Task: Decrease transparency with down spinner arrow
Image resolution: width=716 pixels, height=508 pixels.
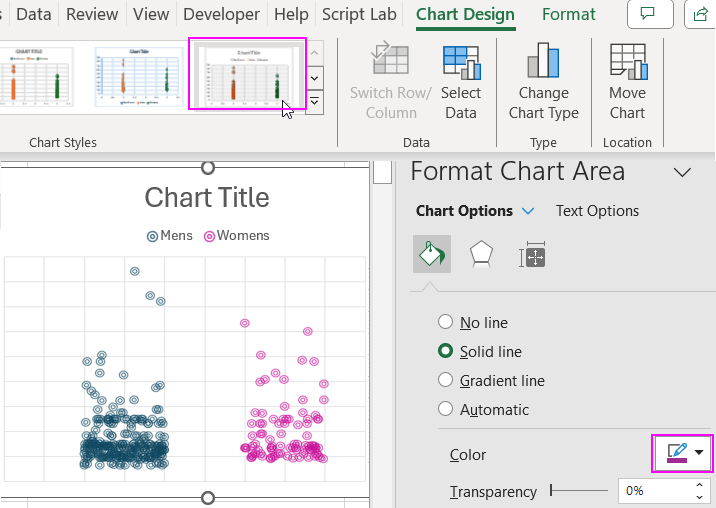Action: click(x=699, y=497)
